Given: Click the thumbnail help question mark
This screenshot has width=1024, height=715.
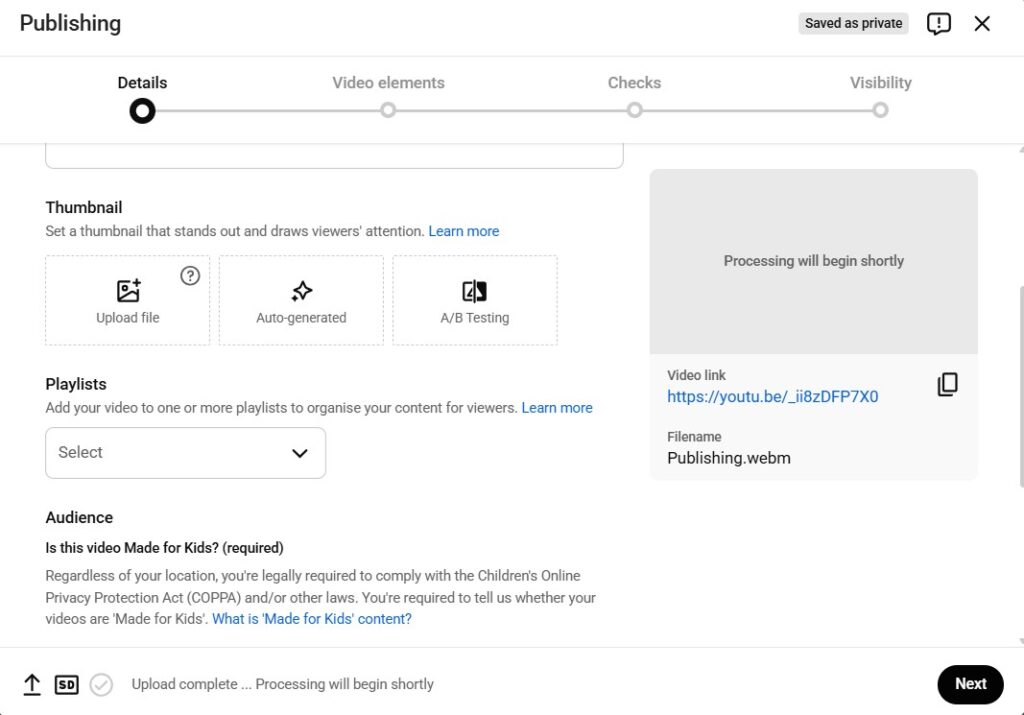Looking at the screenshot, I should [190, 276].
